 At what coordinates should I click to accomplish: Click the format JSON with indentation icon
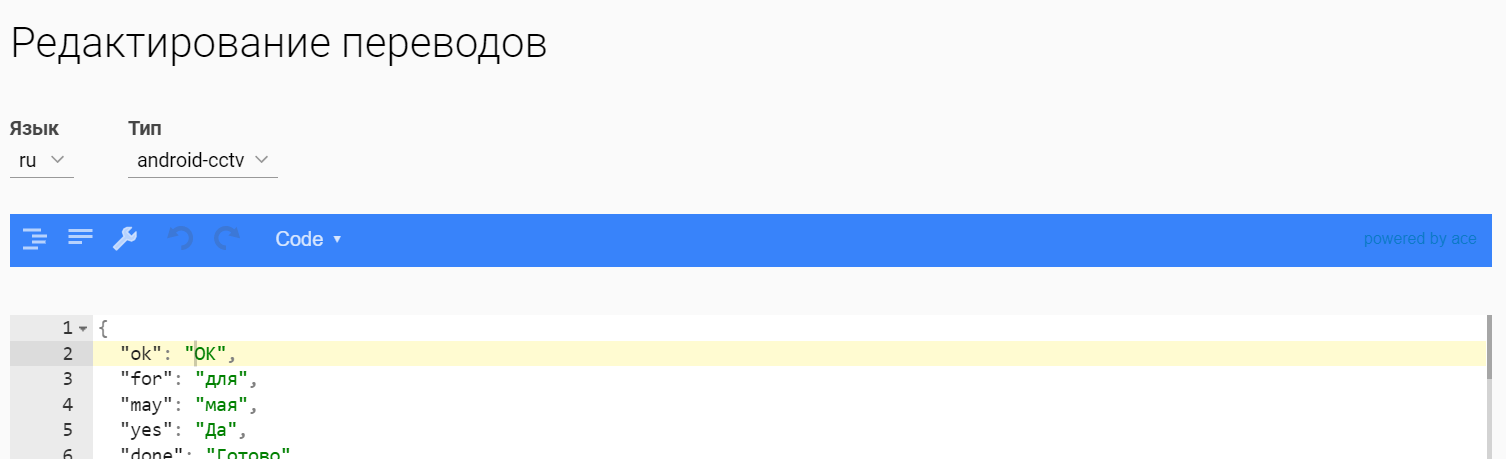click(x=35, y=239)
